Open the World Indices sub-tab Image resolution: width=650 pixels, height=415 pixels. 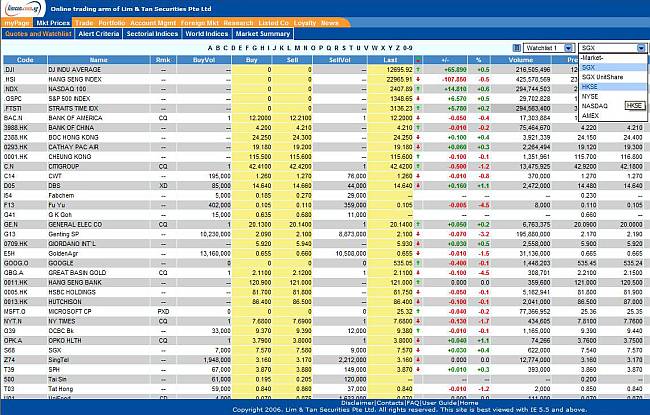pos(206,34)
